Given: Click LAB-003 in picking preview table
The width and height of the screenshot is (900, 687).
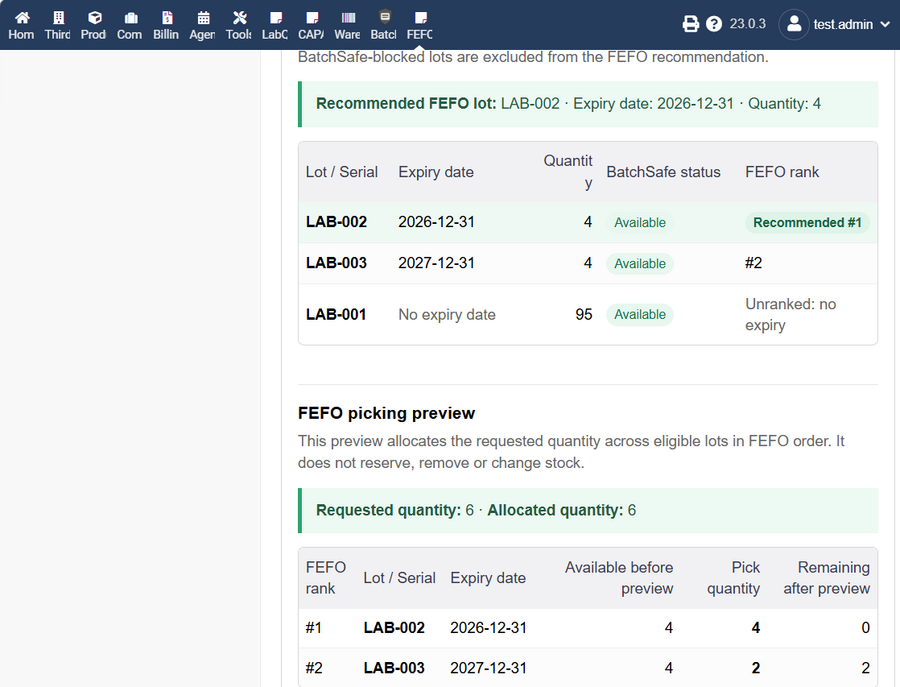Looking at the screenshot, I should click(394, 668).
